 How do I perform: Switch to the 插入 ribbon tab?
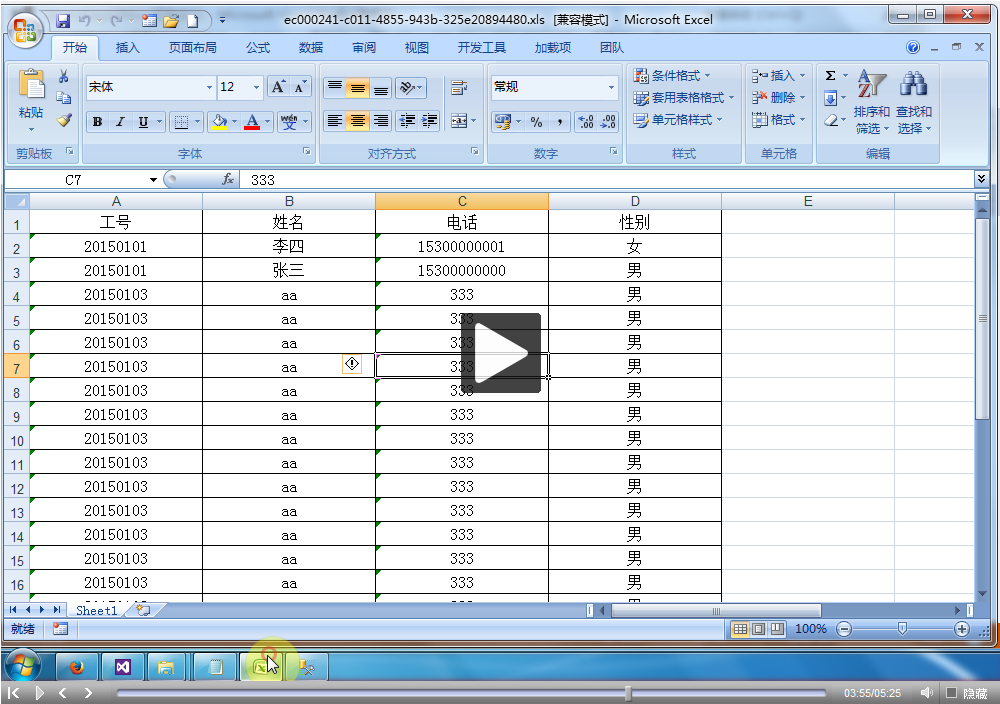128,47
